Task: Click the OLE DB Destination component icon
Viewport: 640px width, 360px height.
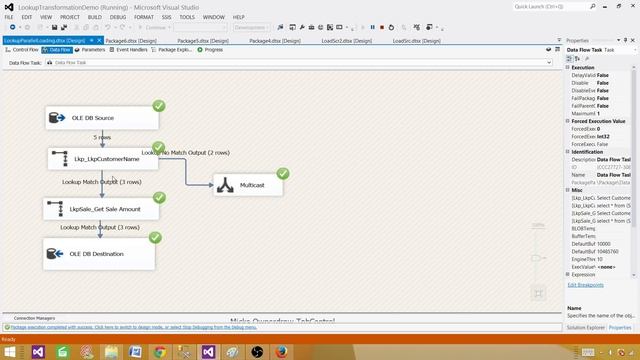Action: 55,253
